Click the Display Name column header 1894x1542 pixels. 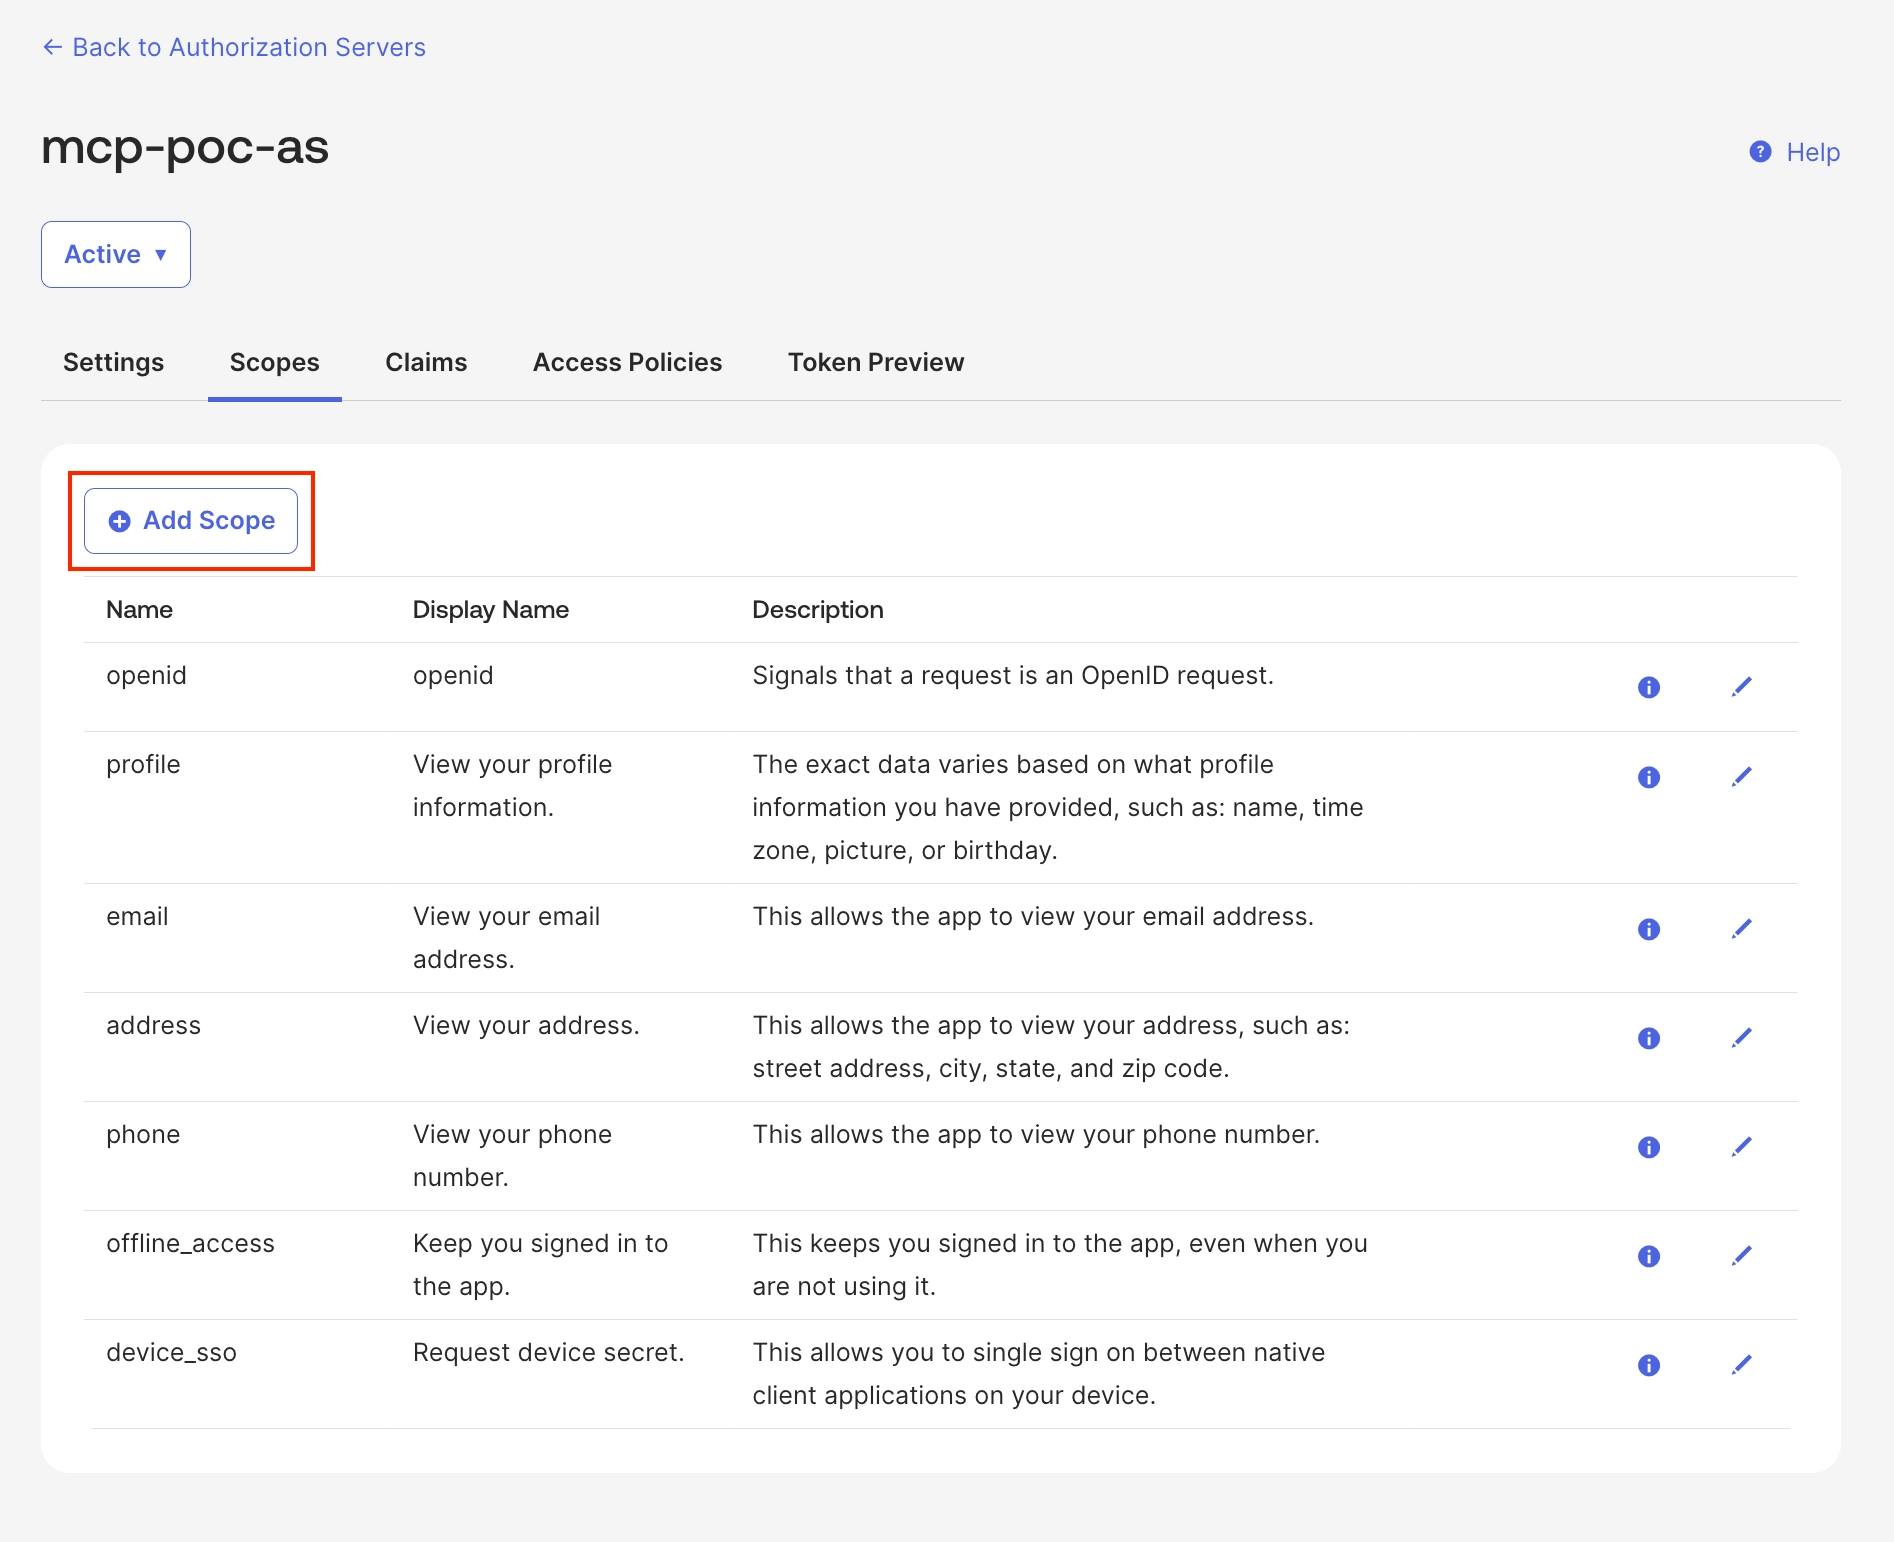coord(490,610)
